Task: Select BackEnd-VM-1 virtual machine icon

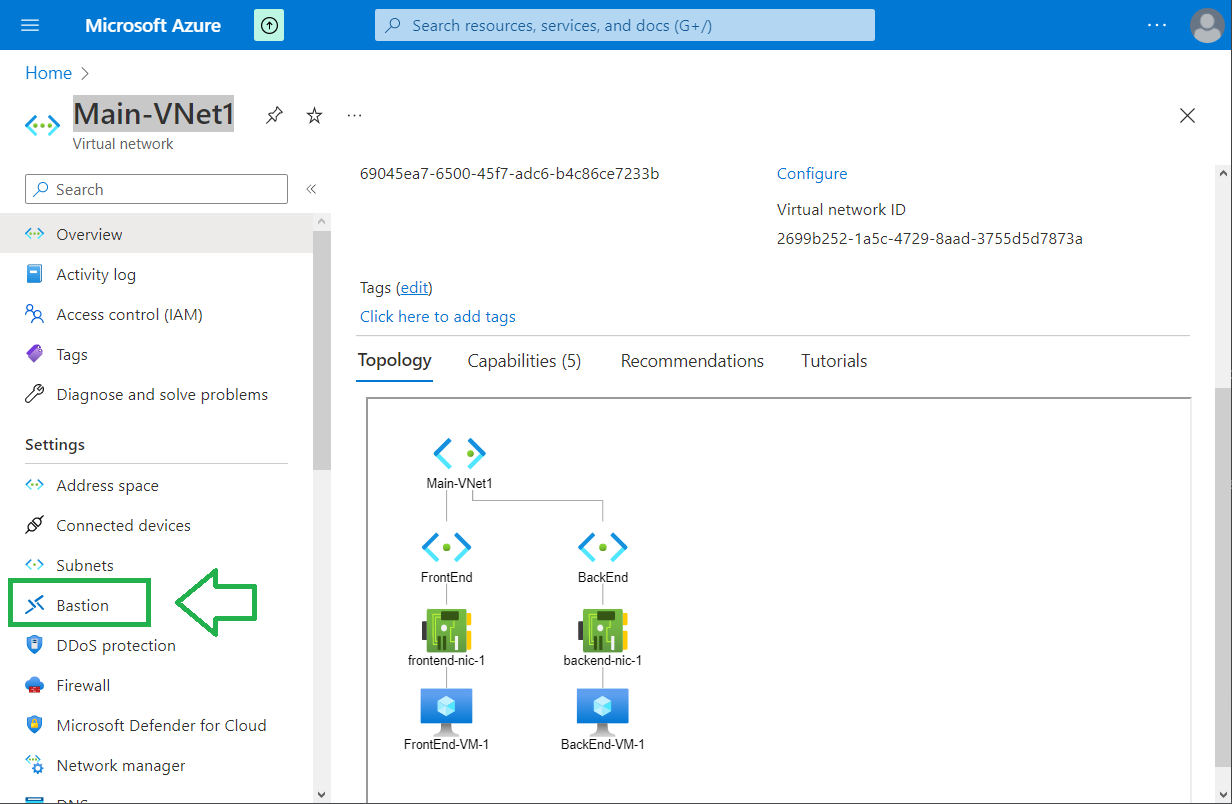Action: coord(602,710)
